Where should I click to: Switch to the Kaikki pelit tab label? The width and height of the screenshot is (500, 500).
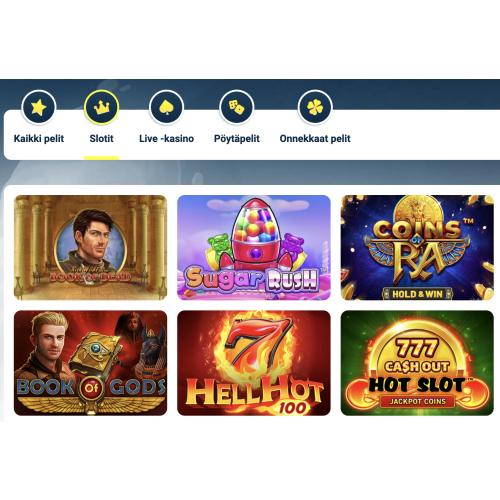[x=39, y=139]
